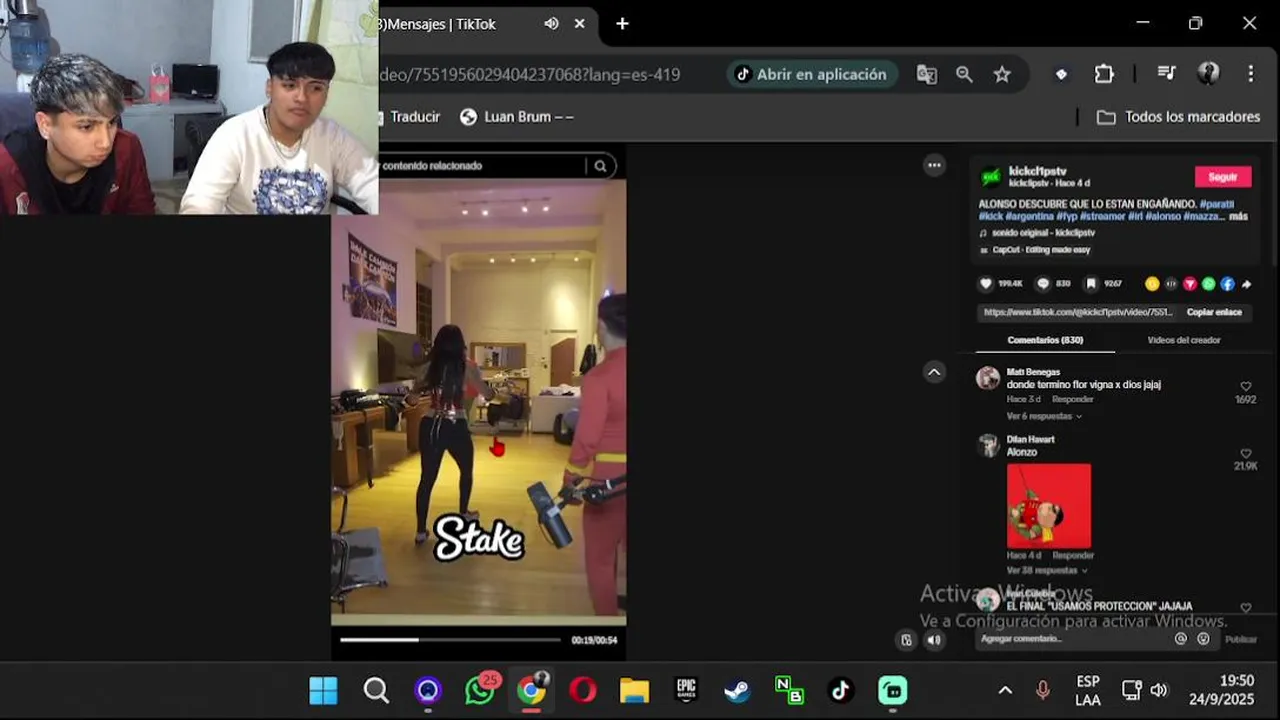Bookmark this page with the star
Viewport: 1280px width, 720px height.
1002,74
